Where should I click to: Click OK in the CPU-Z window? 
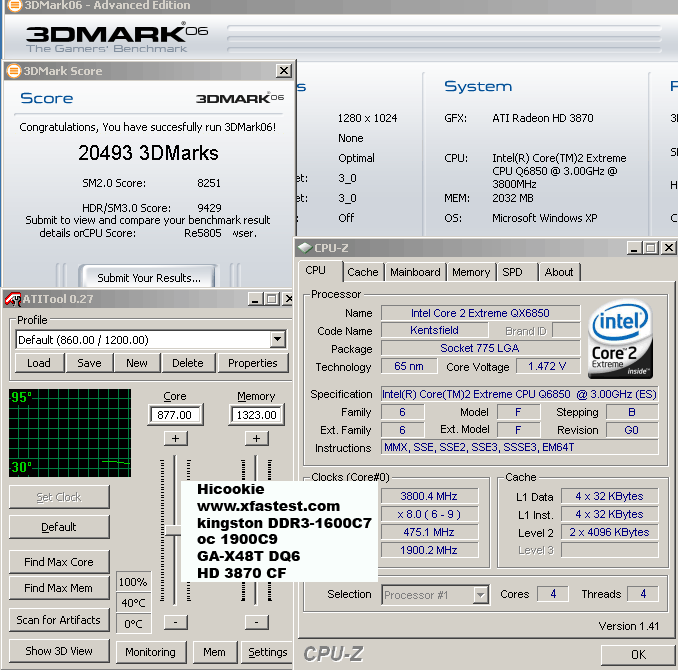(638, 654)
